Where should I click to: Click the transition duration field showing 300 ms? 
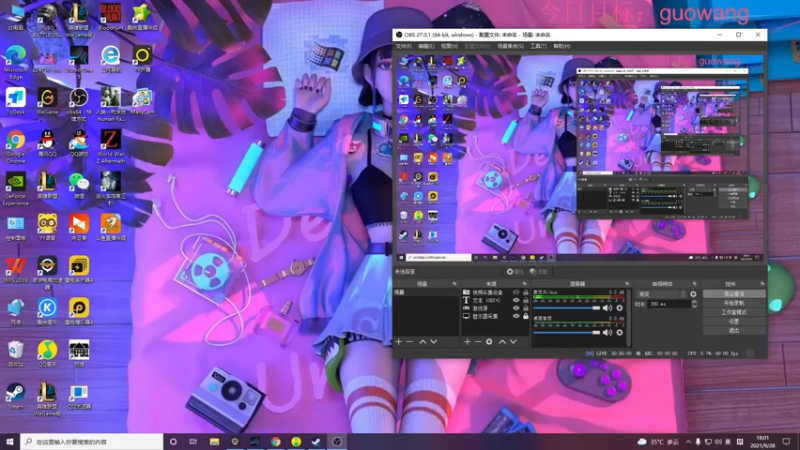[668, 304]
